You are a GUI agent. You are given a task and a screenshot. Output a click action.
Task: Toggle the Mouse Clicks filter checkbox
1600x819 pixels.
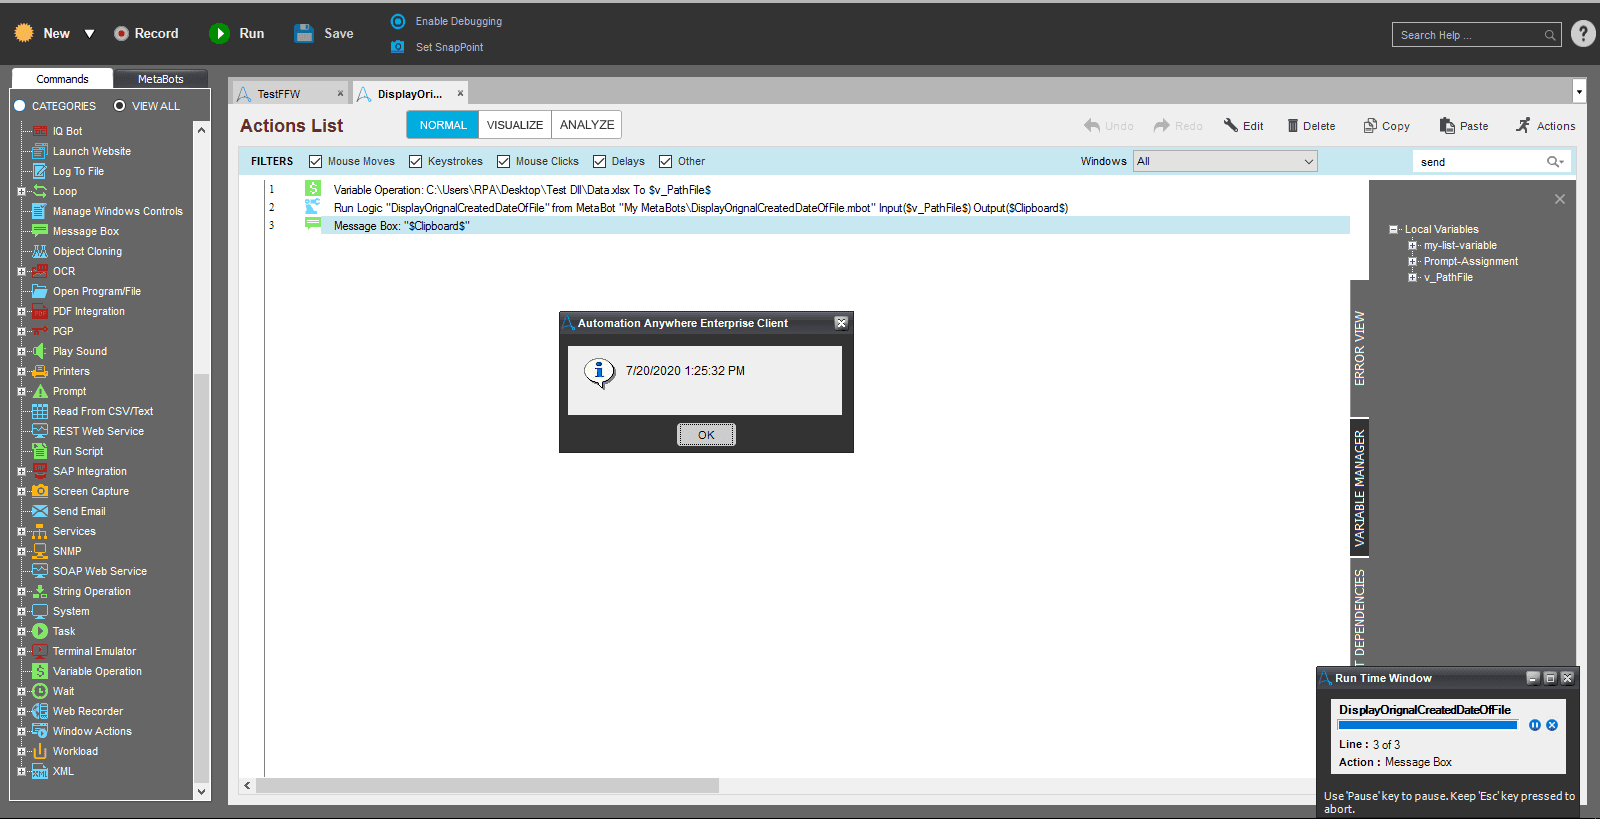(503, 161)
